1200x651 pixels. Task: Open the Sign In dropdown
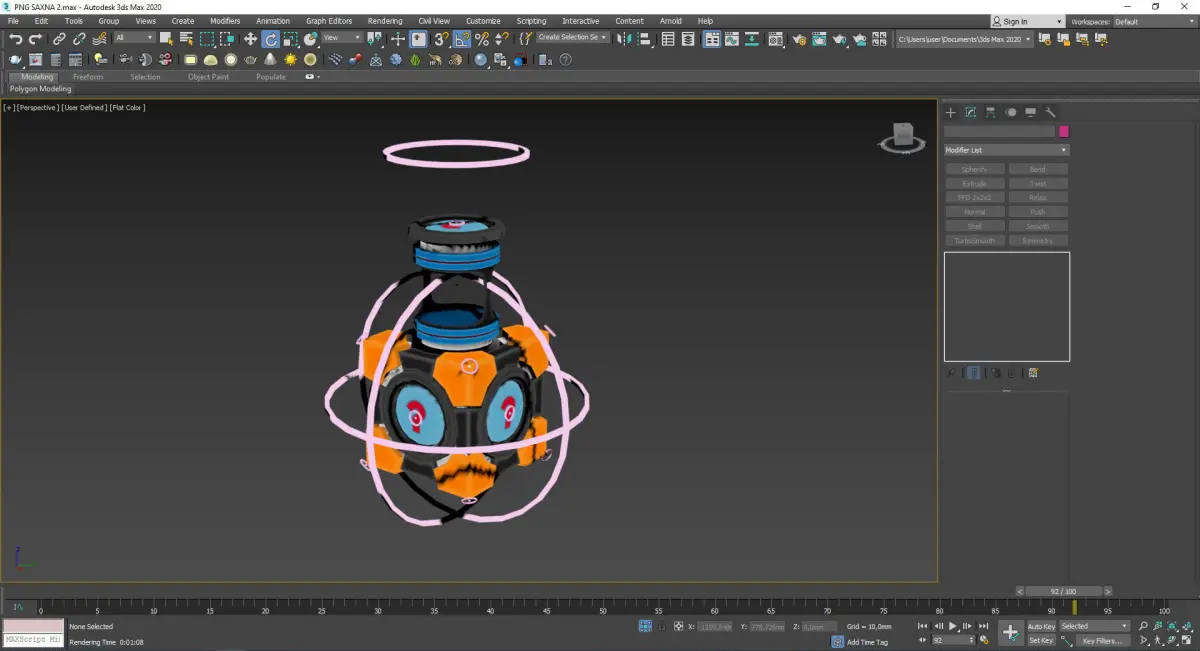[1027, 21]
